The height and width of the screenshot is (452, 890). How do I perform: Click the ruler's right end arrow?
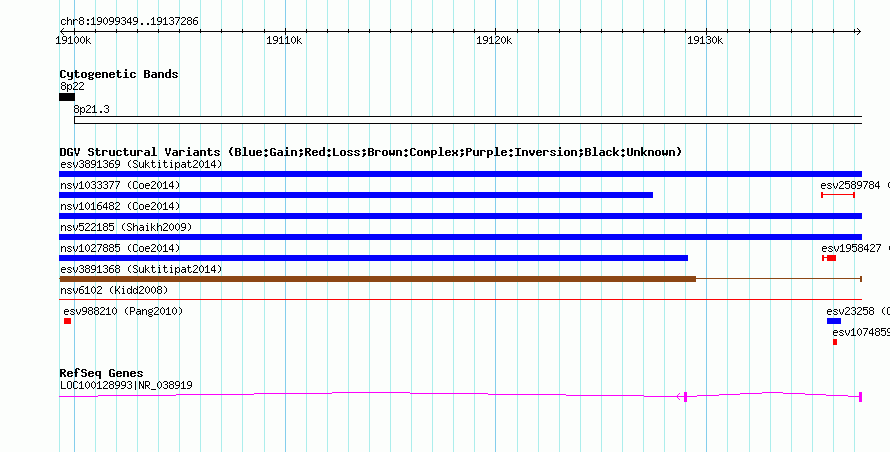coord(858,32)
